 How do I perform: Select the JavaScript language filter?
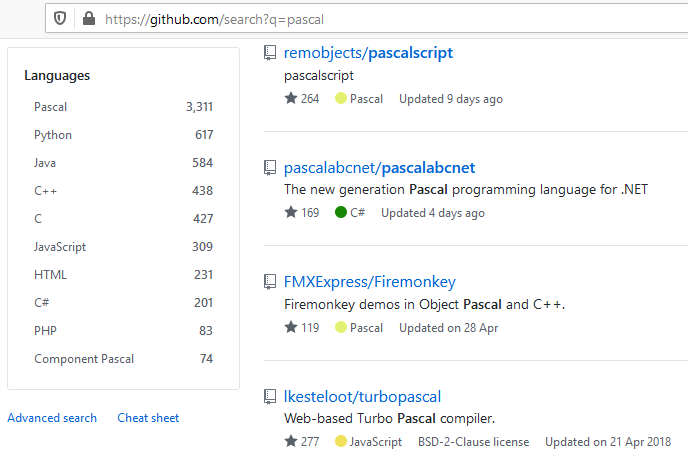tap(60, 247)
